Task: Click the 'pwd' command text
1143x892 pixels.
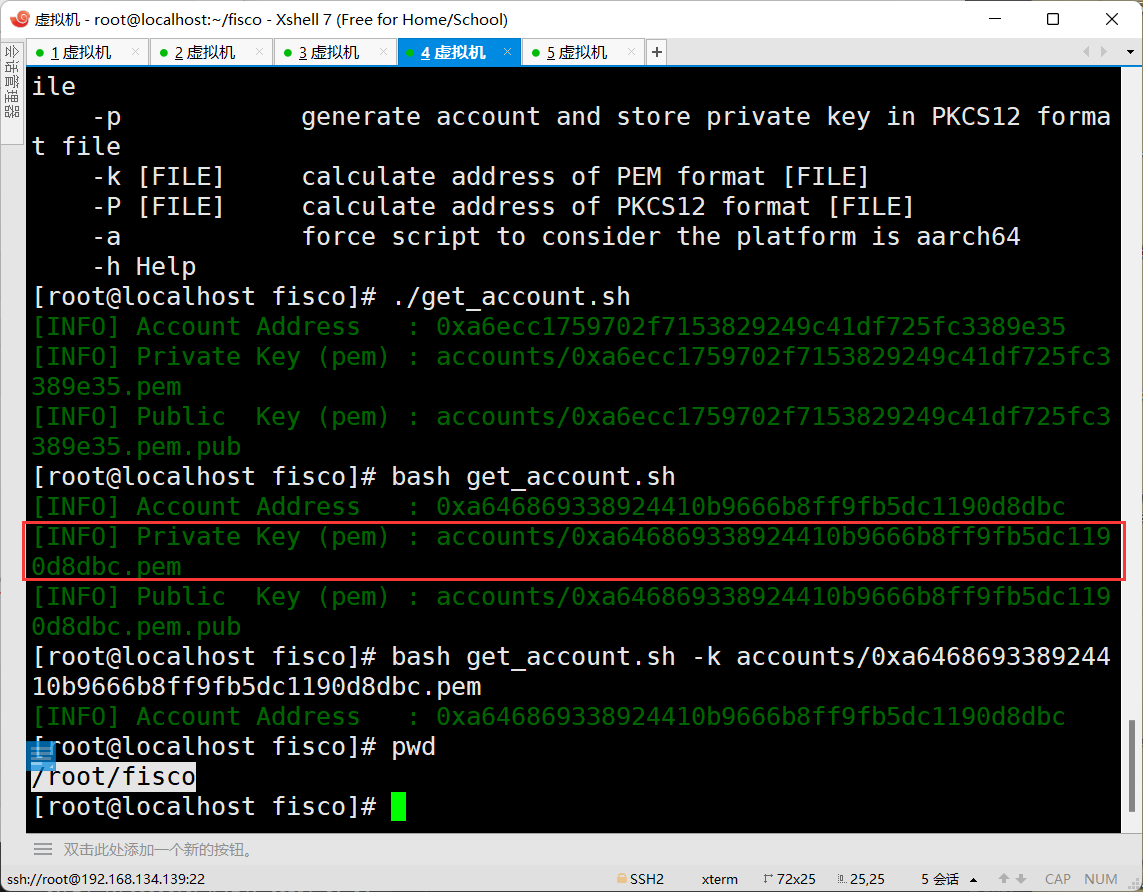Action: 413,747
